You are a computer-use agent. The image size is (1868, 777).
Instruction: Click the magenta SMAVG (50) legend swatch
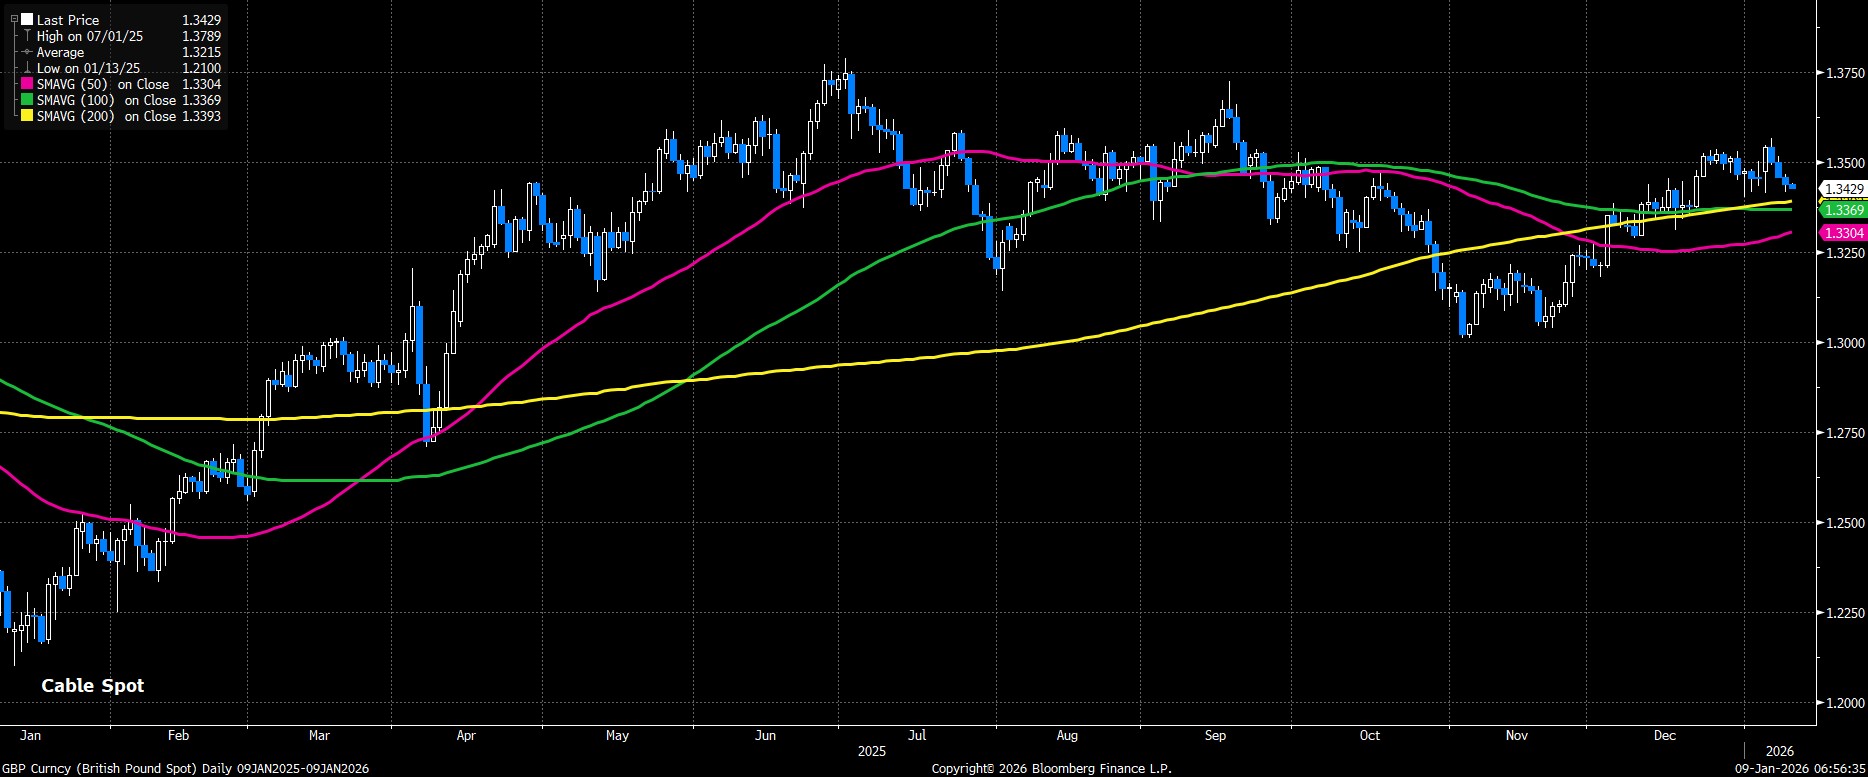(27, 85)
